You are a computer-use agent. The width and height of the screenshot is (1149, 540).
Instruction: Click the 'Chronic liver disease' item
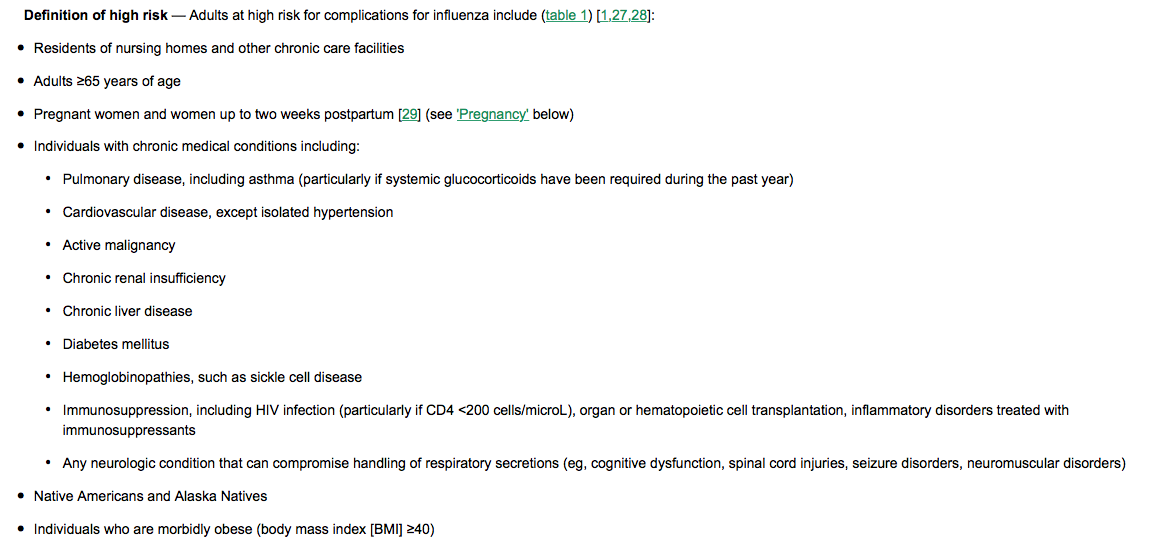coord(128,311)
